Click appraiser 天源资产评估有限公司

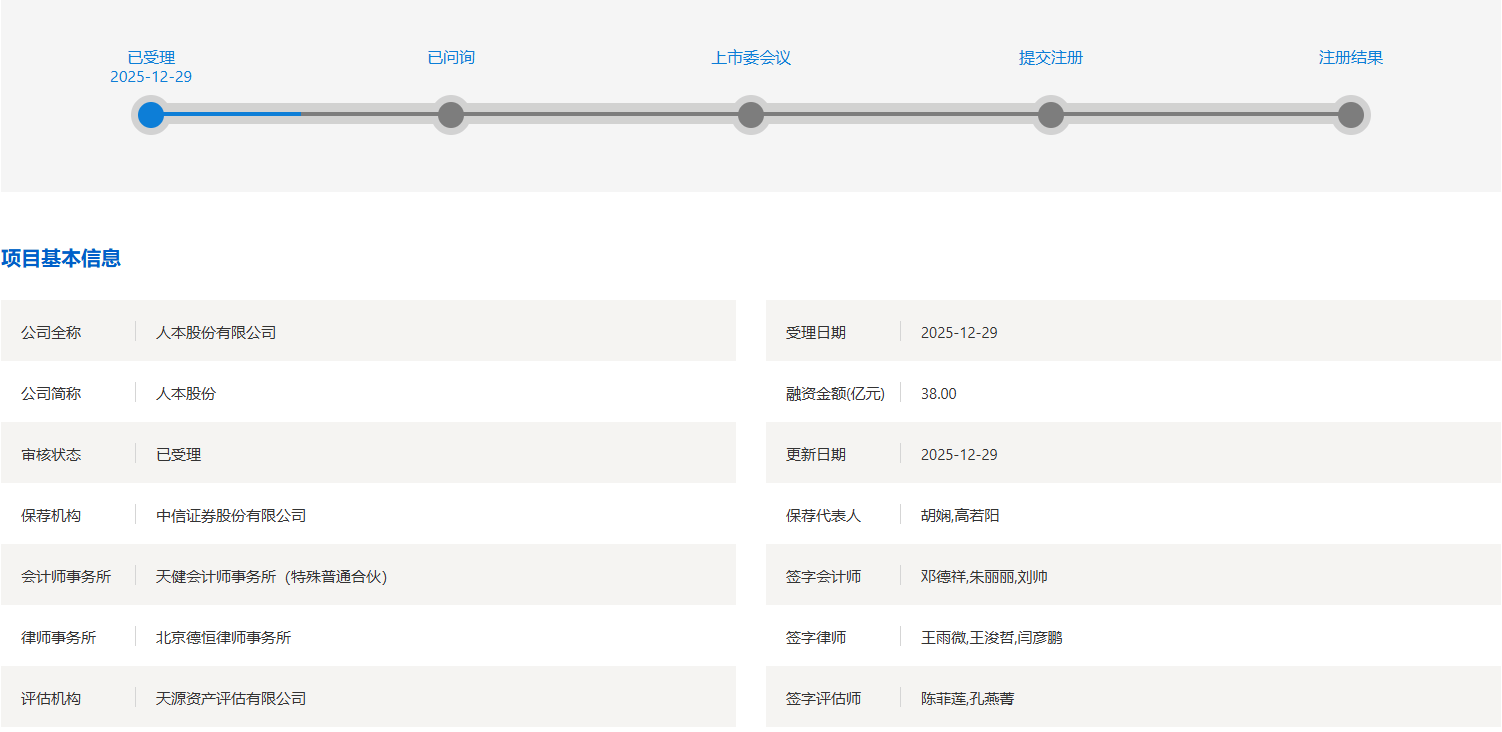[231, 698]
